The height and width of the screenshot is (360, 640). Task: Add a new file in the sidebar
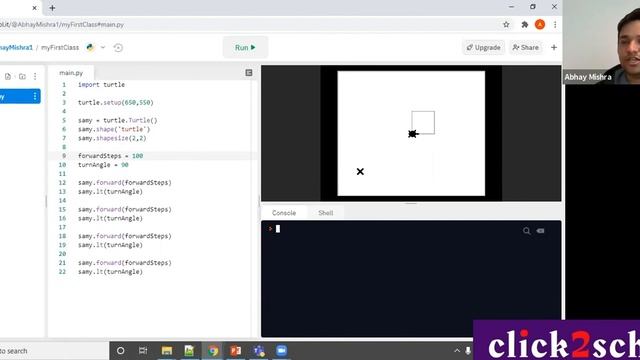[8, 76]
